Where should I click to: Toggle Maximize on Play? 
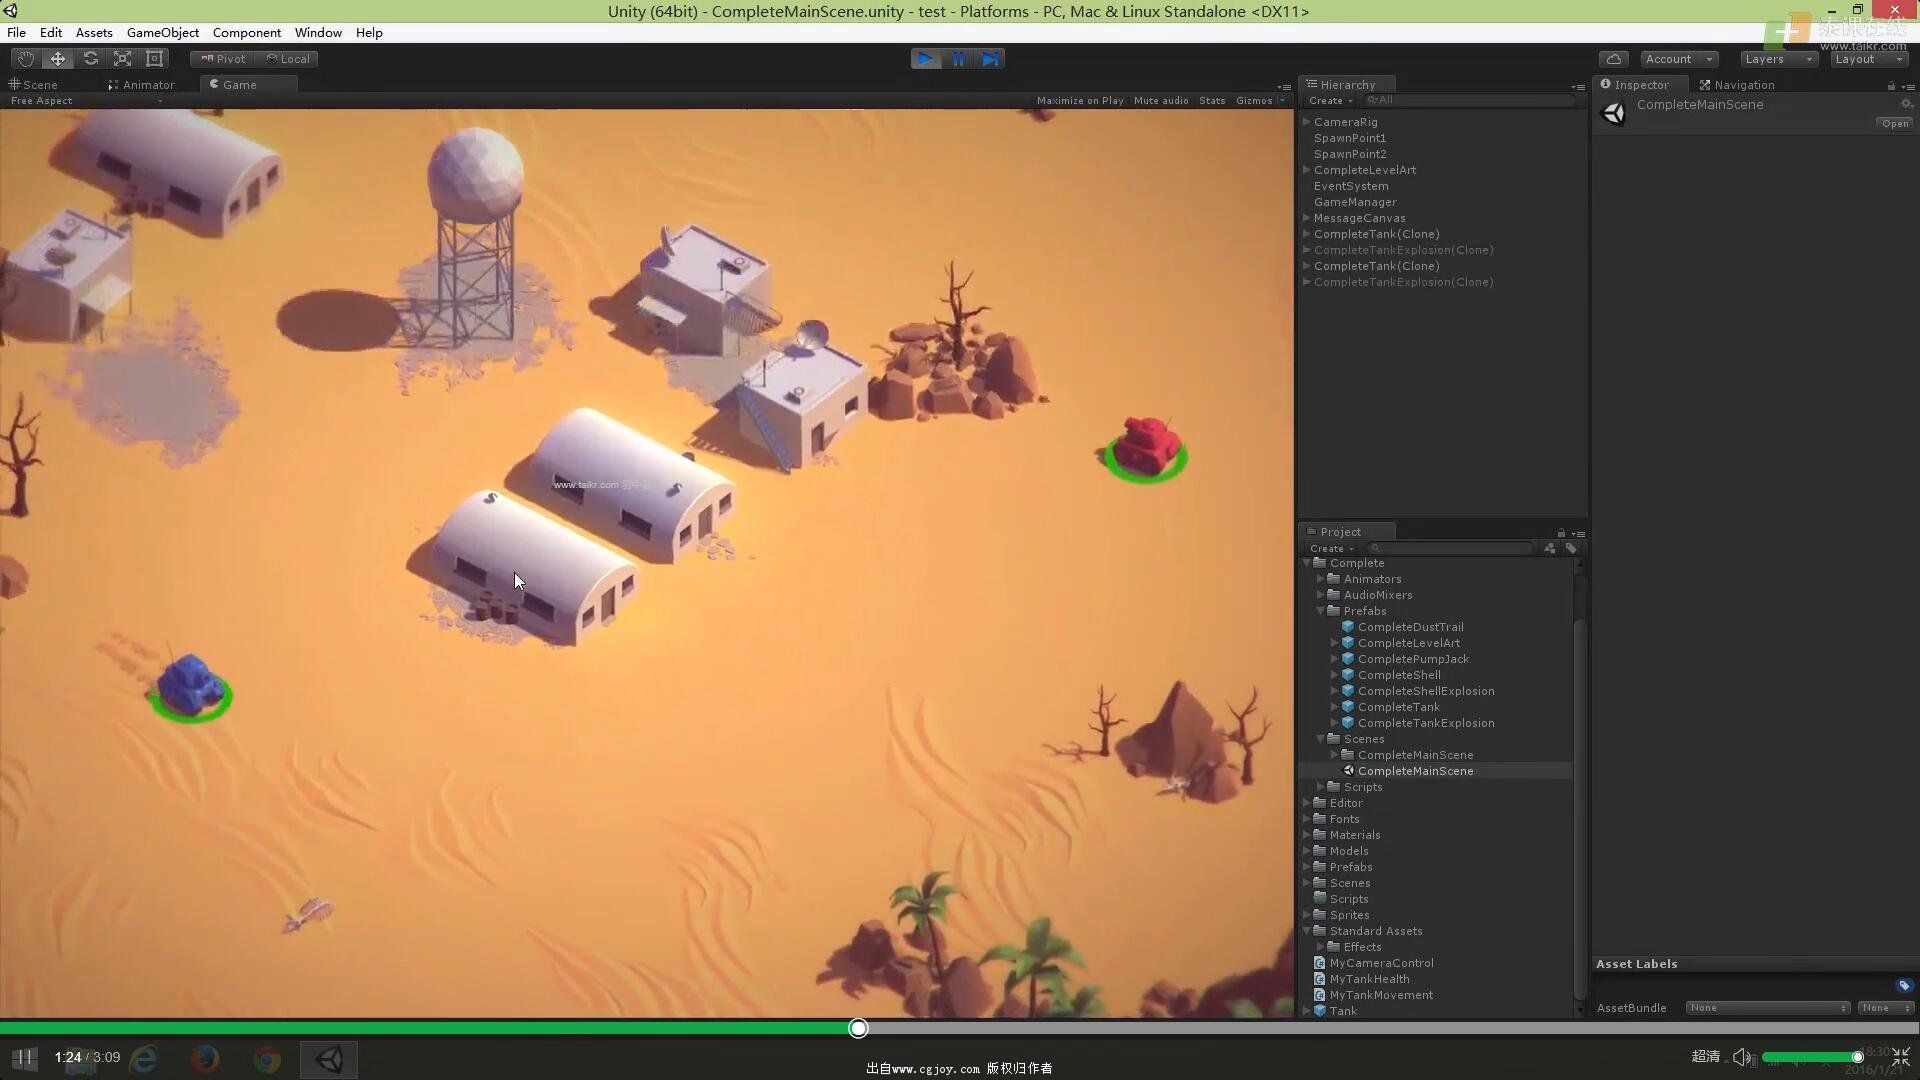tap(1080, 101)
